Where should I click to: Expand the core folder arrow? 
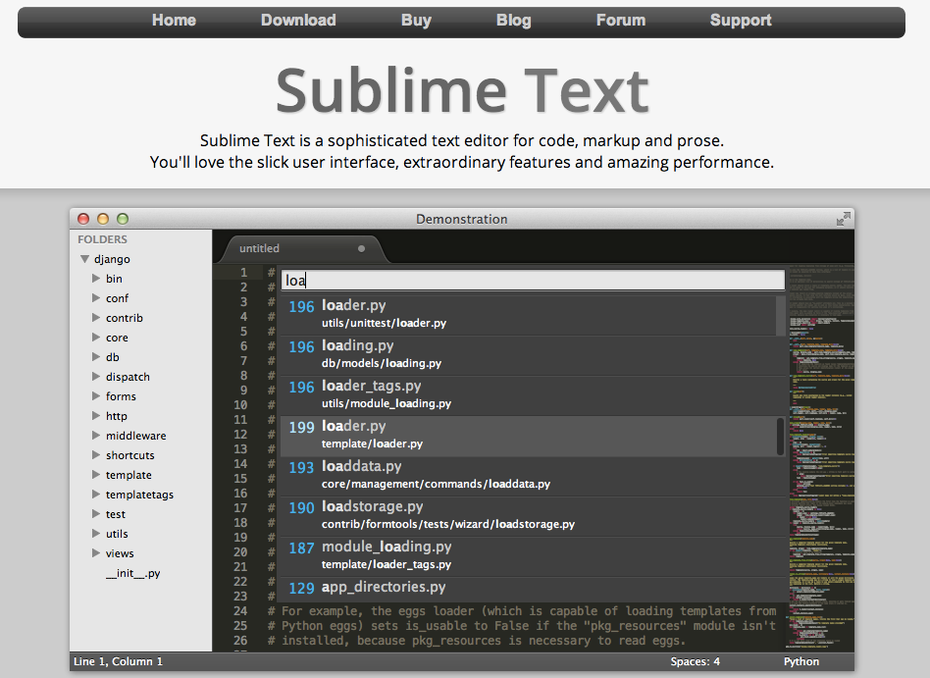pos(96,337)
